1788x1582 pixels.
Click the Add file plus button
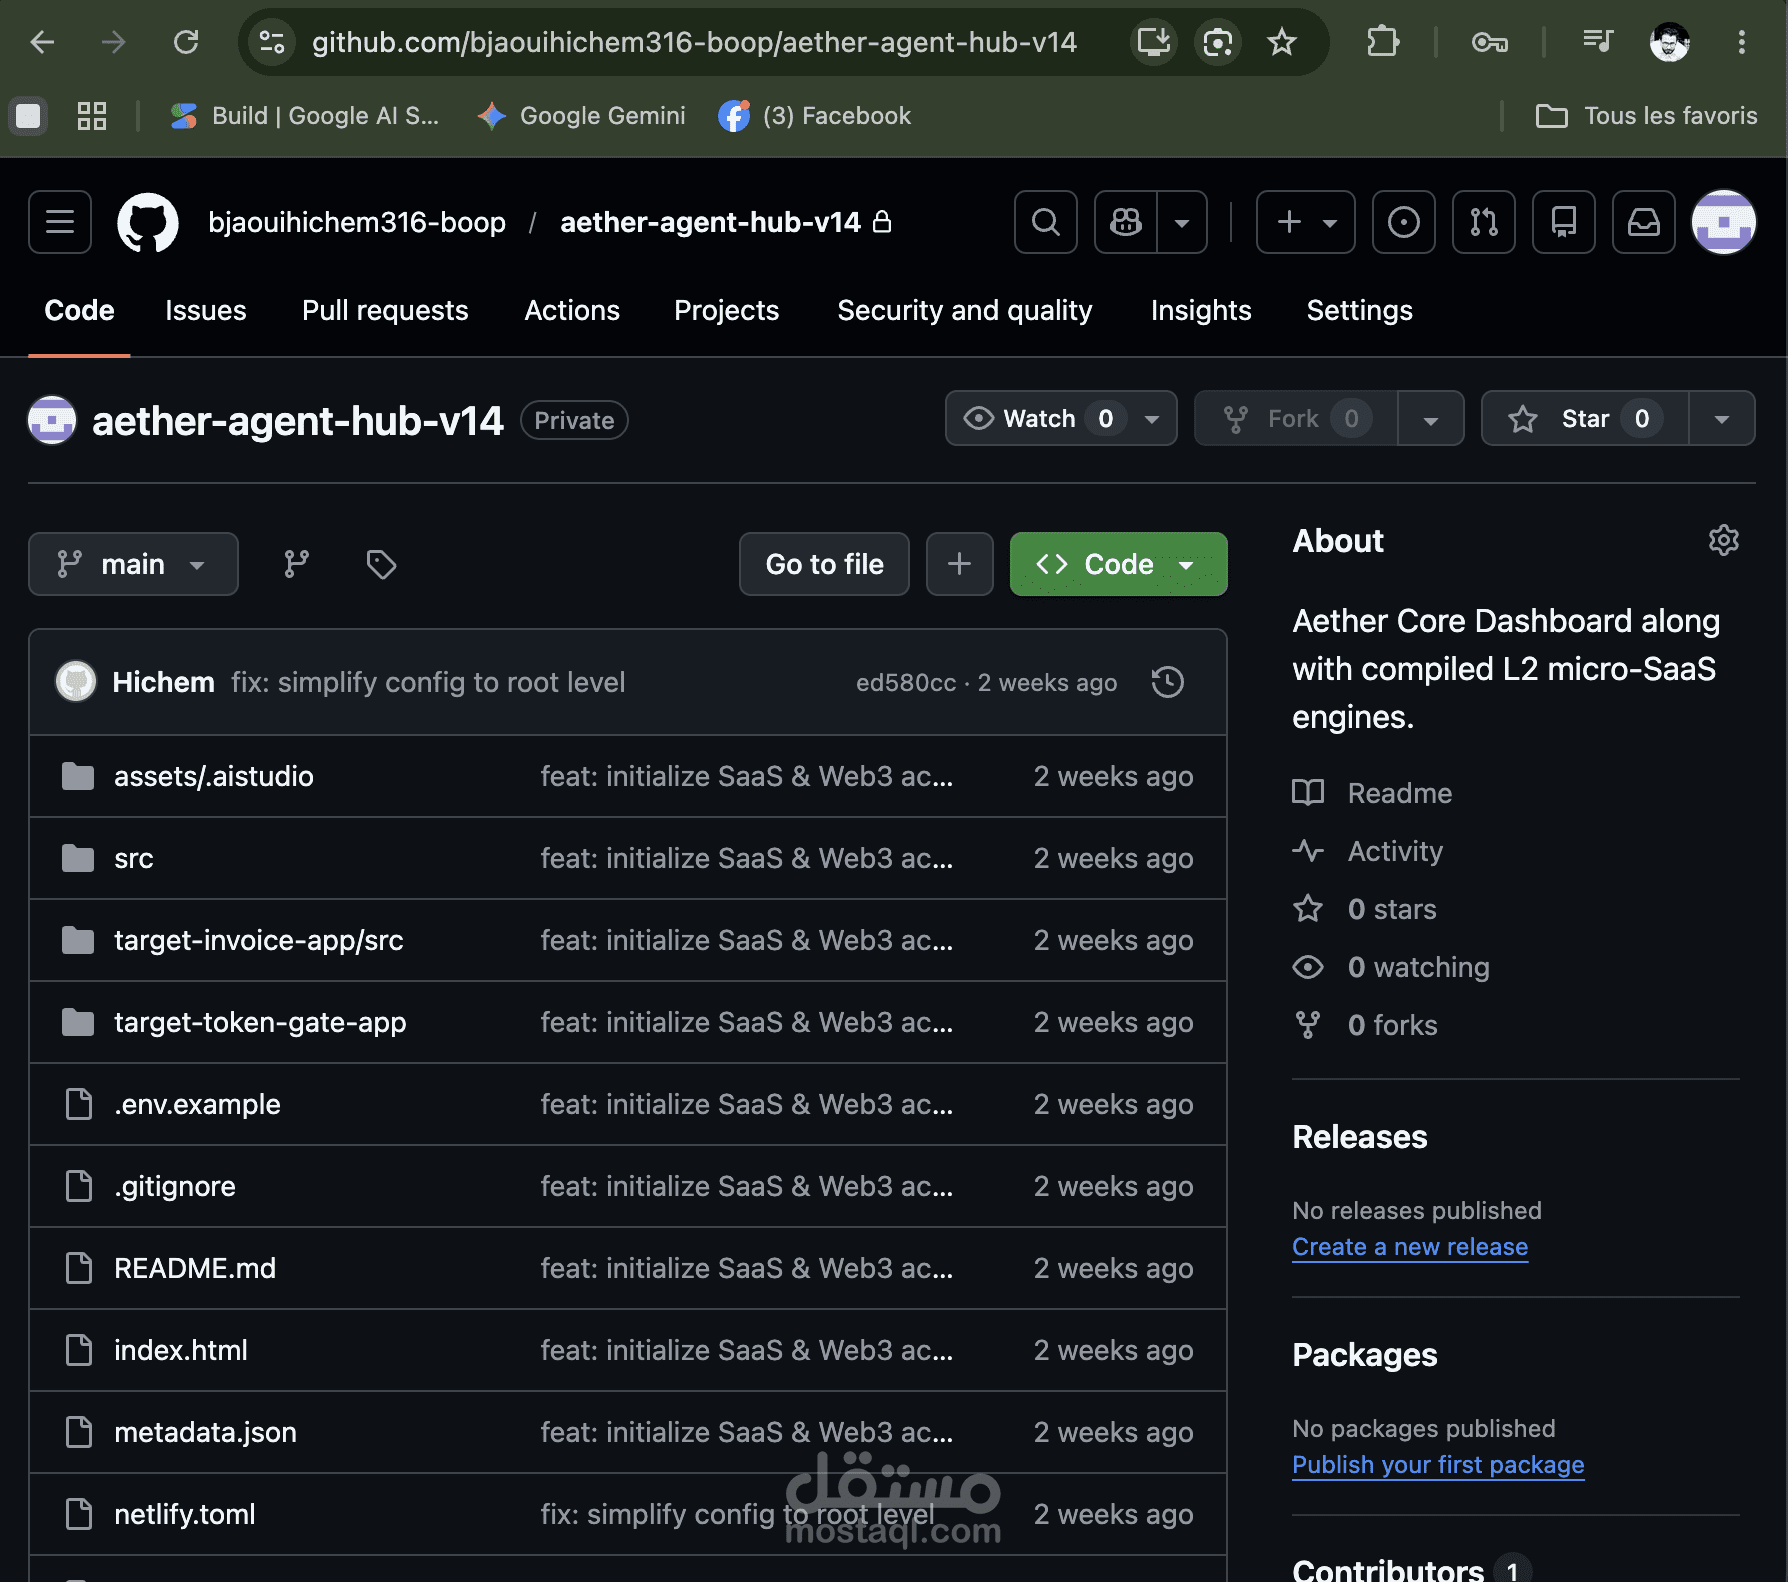(959, 564)
